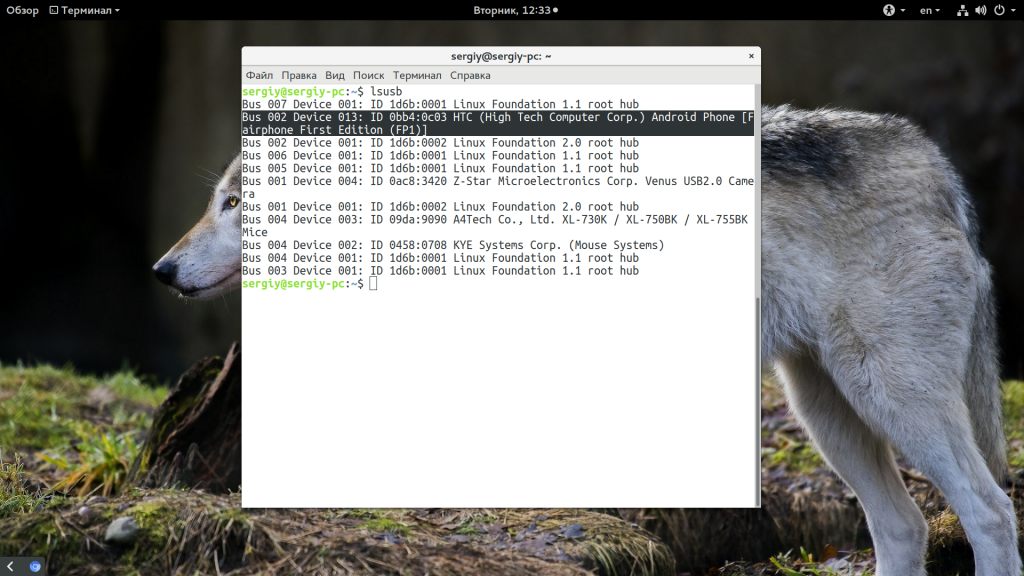1024x576 pixels.
Task: Collapse the tray with left arrow icon
Action: pyautogui.click(x=10, y=566)
